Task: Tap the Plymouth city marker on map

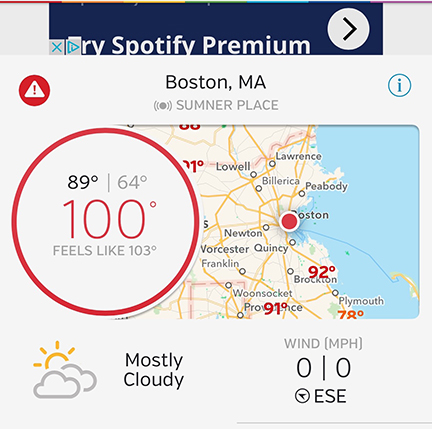Action: tap(335, 293)
